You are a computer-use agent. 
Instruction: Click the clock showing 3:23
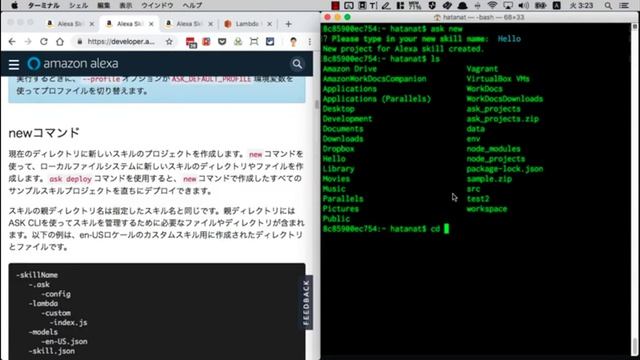[581, 5]
